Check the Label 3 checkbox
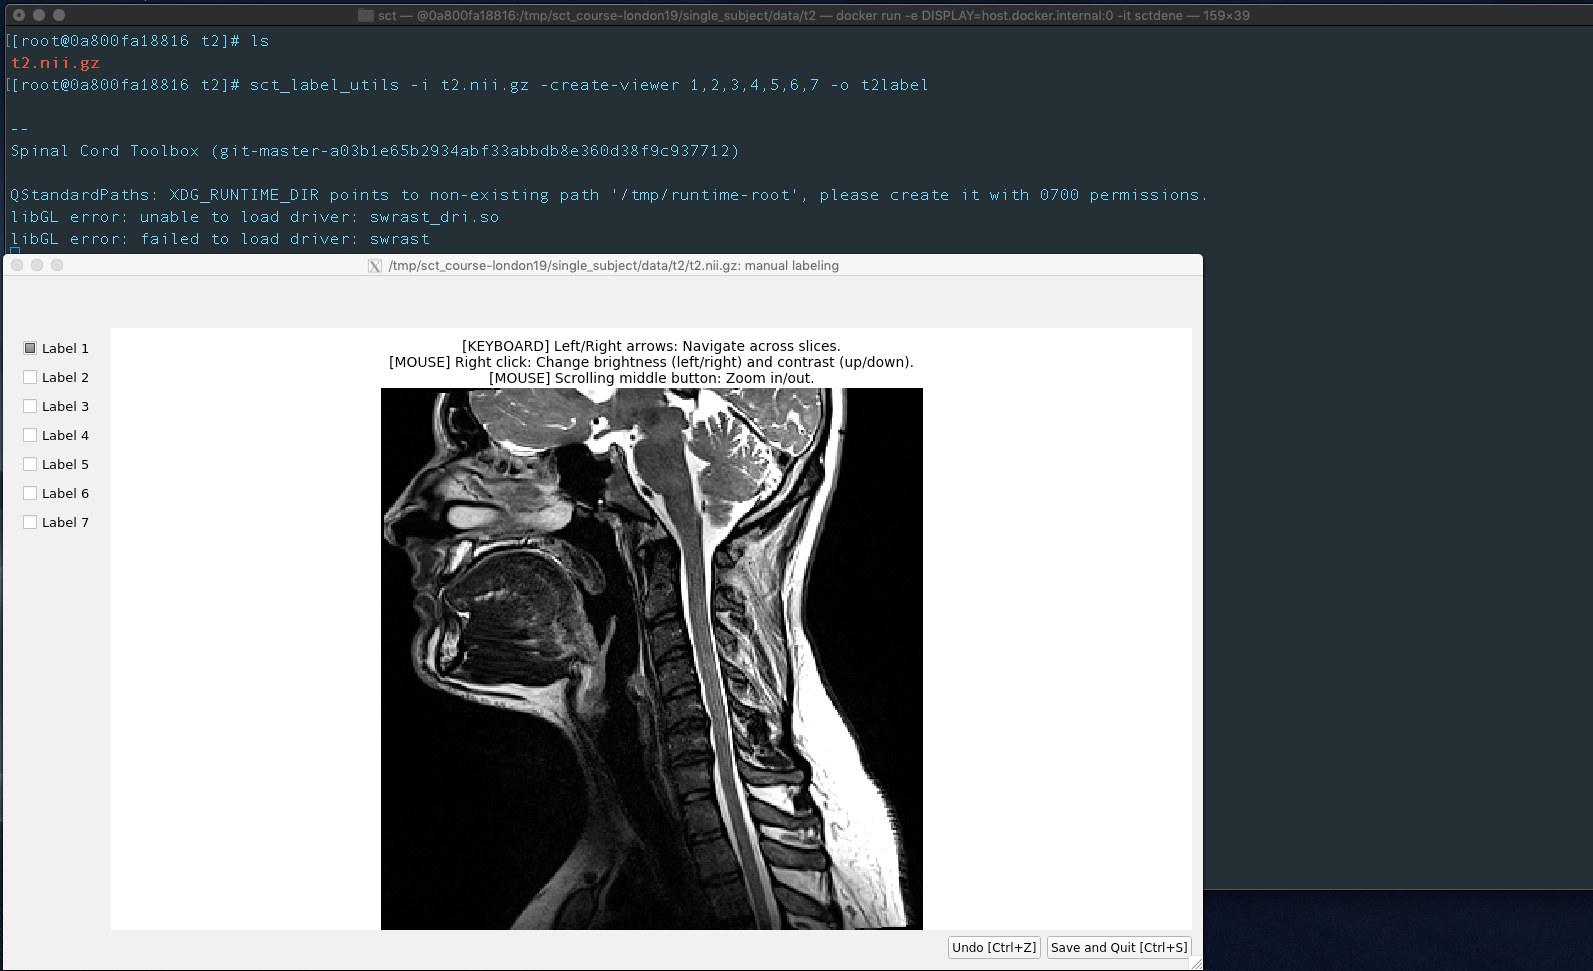This screenshot has width=1593, height=971. (x=30, y=406)
